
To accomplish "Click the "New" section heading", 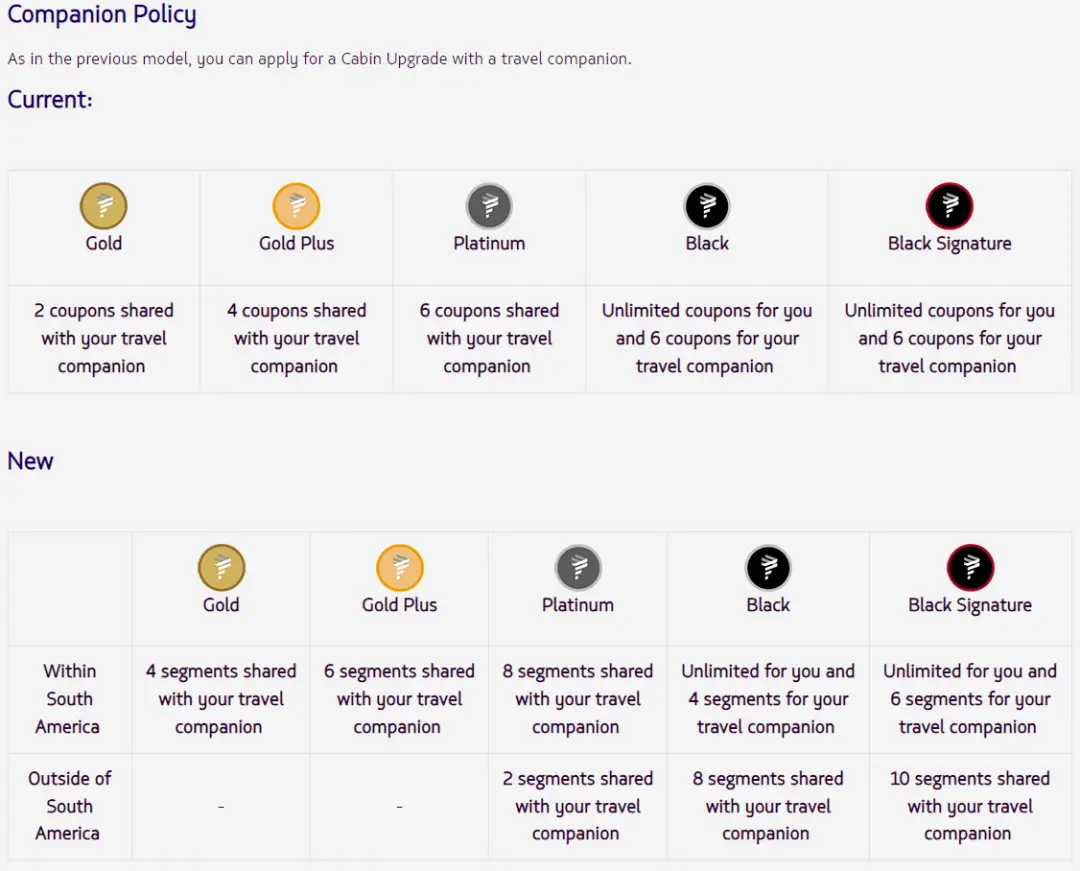I will tap(31, 461).
